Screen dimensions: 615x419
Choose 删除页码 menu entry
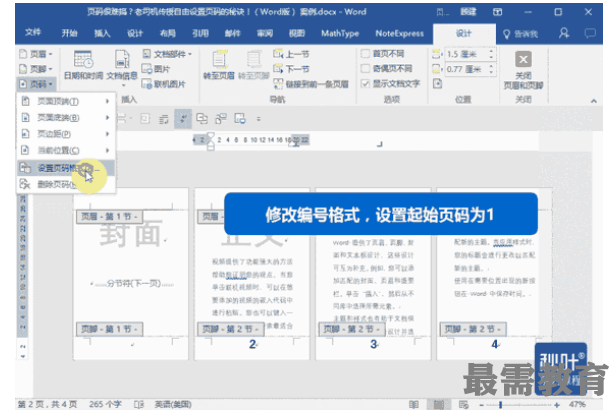pyautogui.click(x=66, y=184)
